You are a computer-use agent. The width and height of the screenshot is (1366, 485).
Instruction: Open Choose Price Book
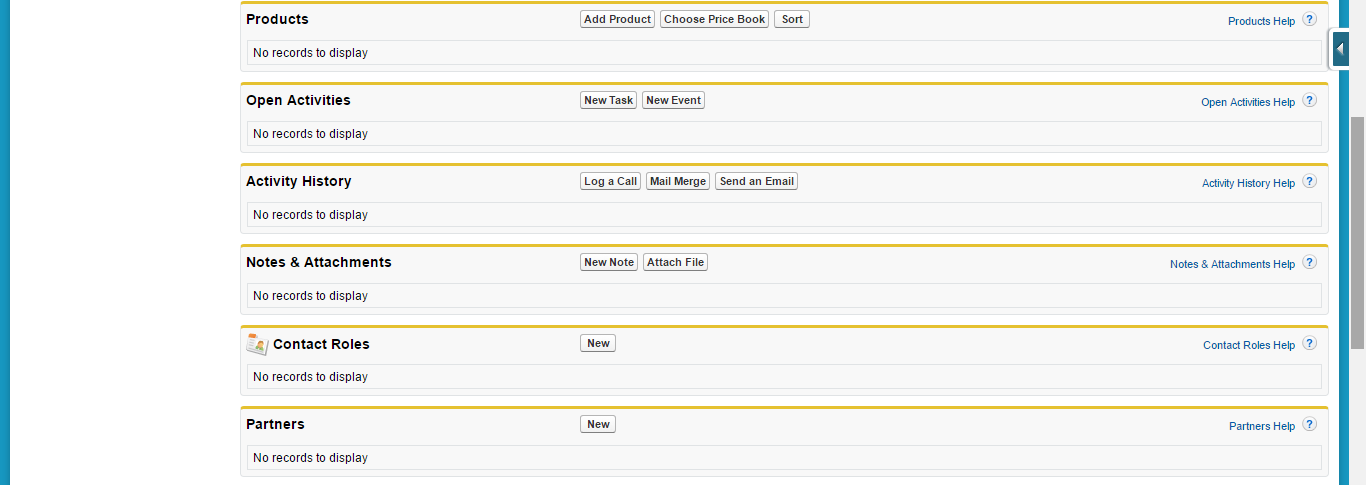714,19
